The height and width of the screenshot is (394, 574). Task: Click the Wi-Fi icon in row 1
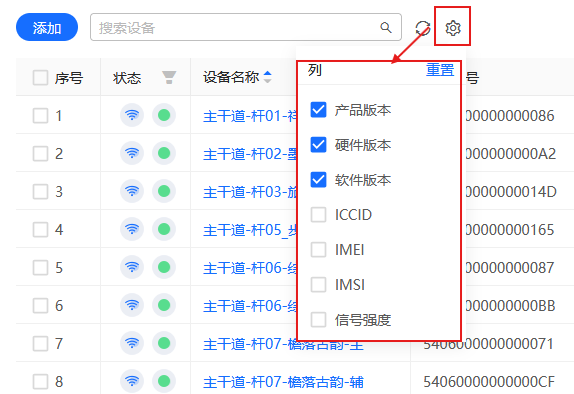tap(132, 115)
